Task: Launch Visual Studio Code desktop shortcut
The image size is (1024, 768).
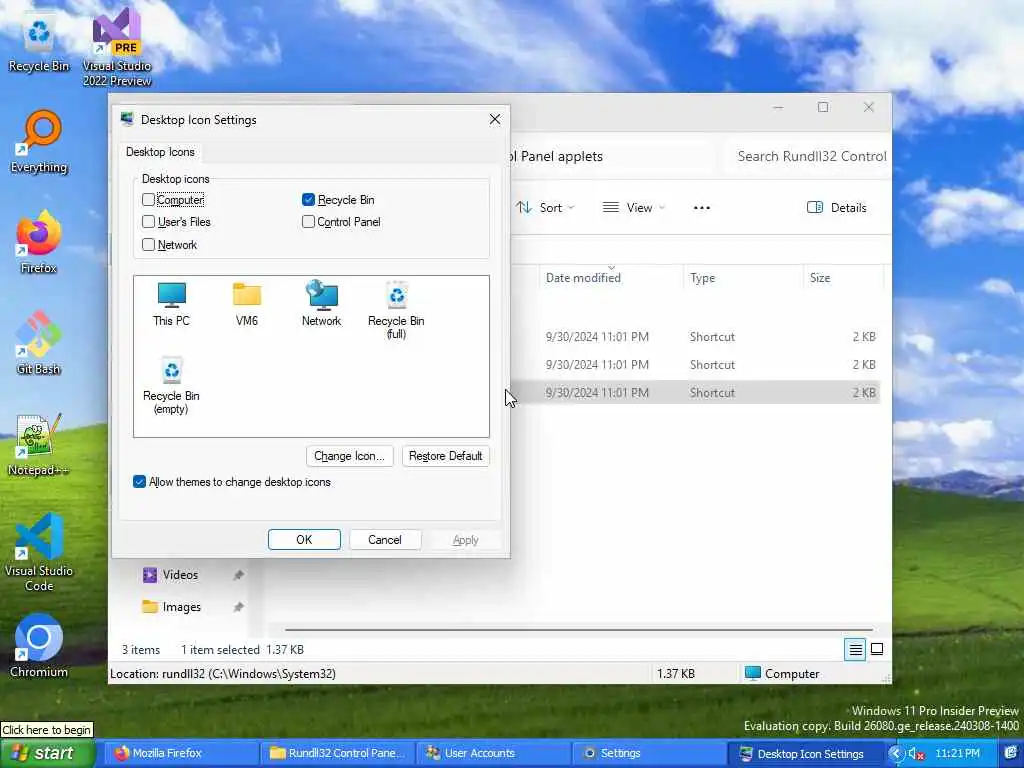Action: point(39,552)
